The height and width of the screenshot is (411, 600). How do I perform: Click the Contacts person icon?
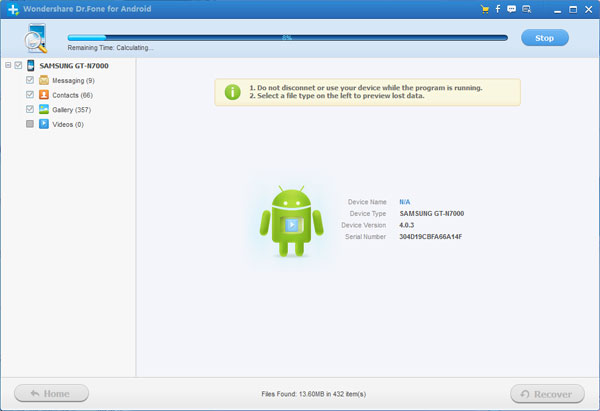[44, 95]
